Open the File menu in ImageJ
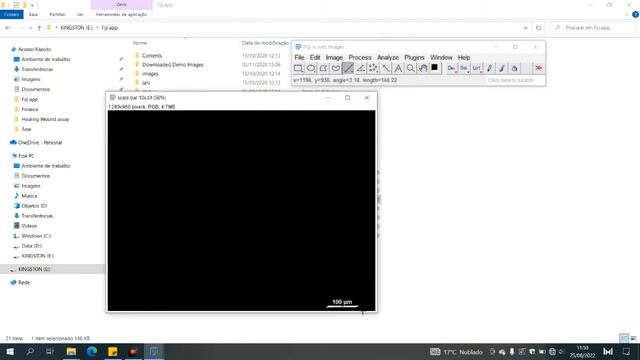Viewport: 640px width, 360px height. (299, 58)
